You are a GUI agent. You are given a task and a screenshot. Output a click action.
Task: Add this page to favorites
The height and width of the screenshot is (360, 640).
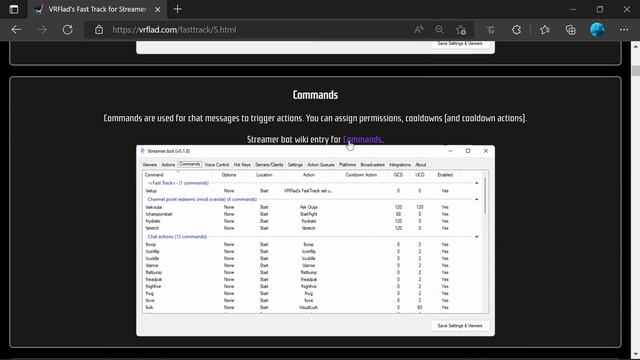[x=461, y=30]
